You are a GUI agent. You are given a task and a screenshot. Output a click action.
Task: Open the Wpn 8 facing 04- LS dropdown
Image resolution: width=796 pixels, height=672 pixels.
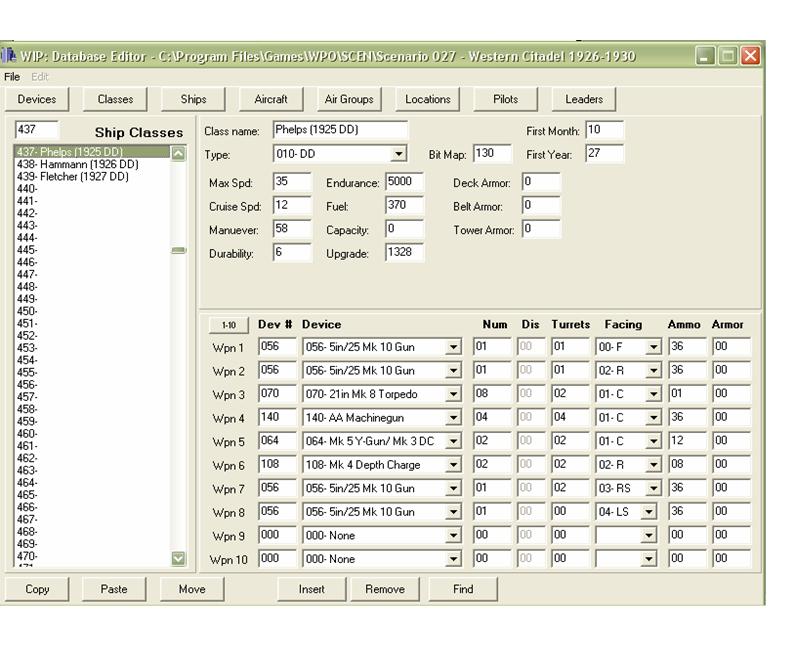[x=649, y=512]
